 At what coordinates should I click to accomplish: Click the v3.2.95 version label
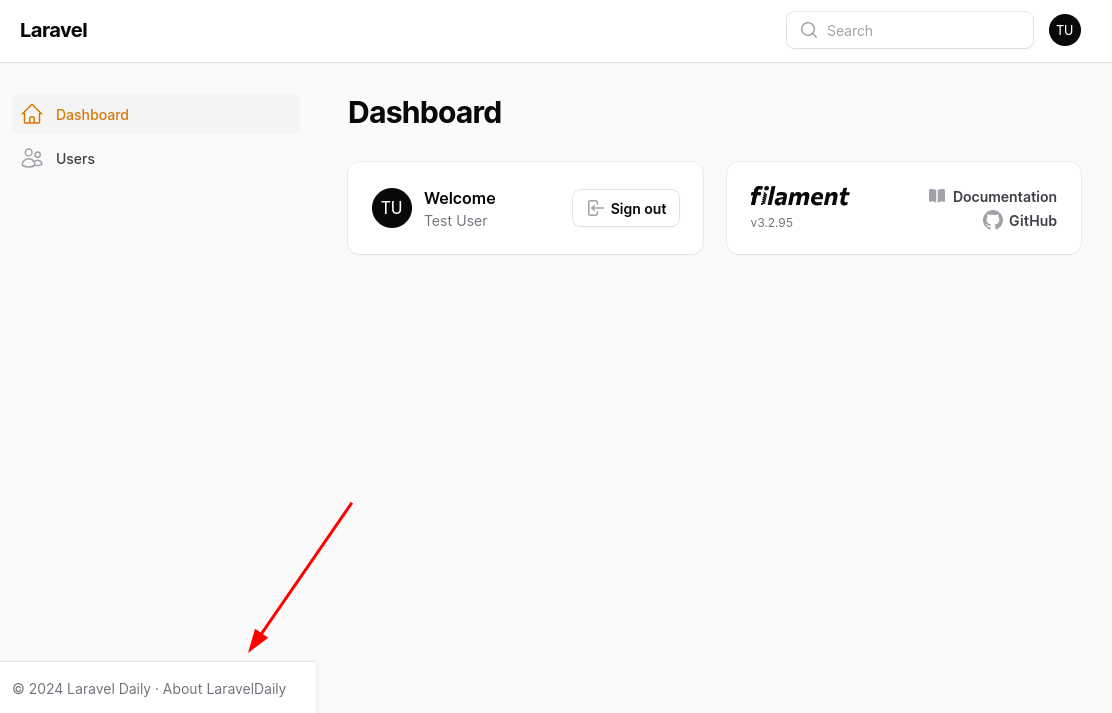click(772, 222)
